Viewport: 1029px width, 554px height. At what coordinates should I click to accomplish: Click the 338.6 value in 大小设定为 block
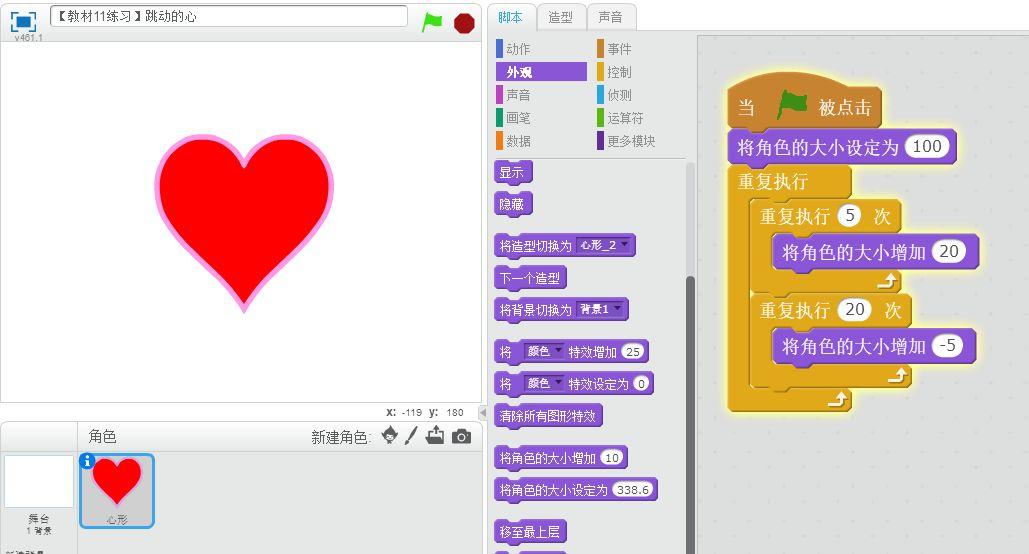coord(632,490)
